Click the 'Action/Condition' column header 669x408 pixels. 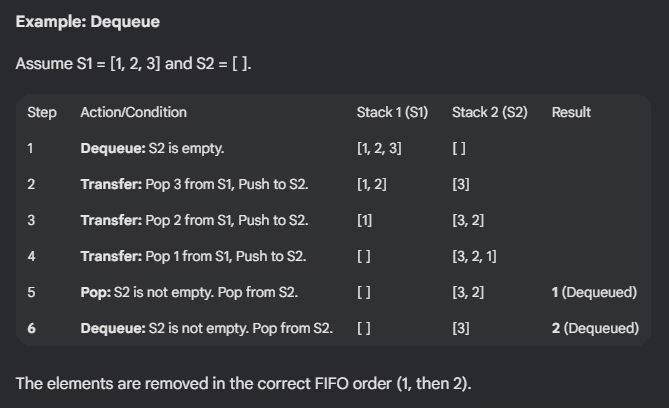133,112
